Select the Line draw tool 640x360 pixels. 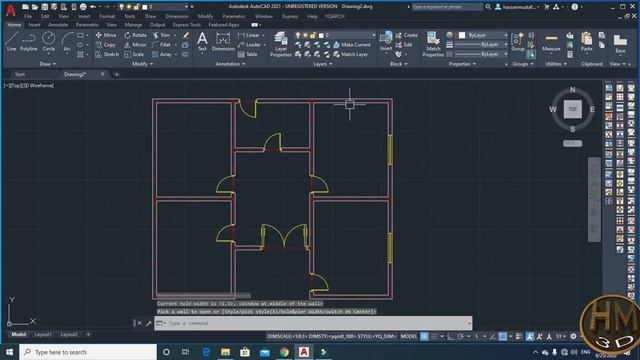pos(11,41)
